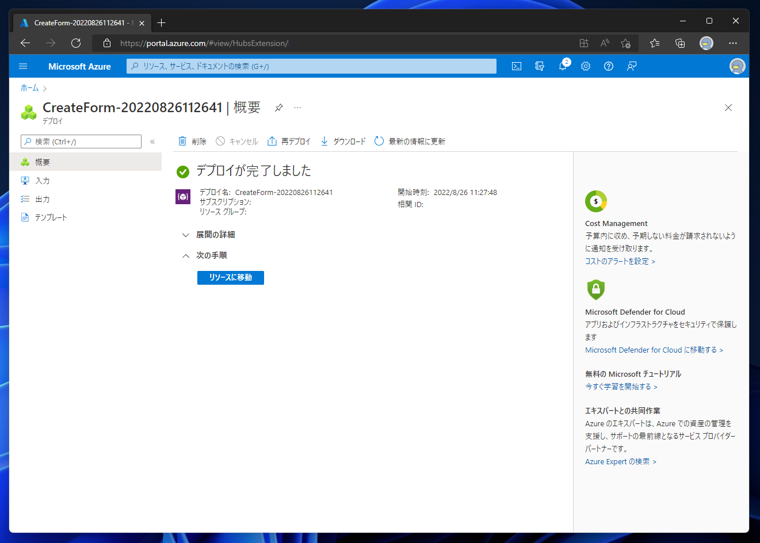Click 最新の情報に更新 refresh button

point(410,141)
